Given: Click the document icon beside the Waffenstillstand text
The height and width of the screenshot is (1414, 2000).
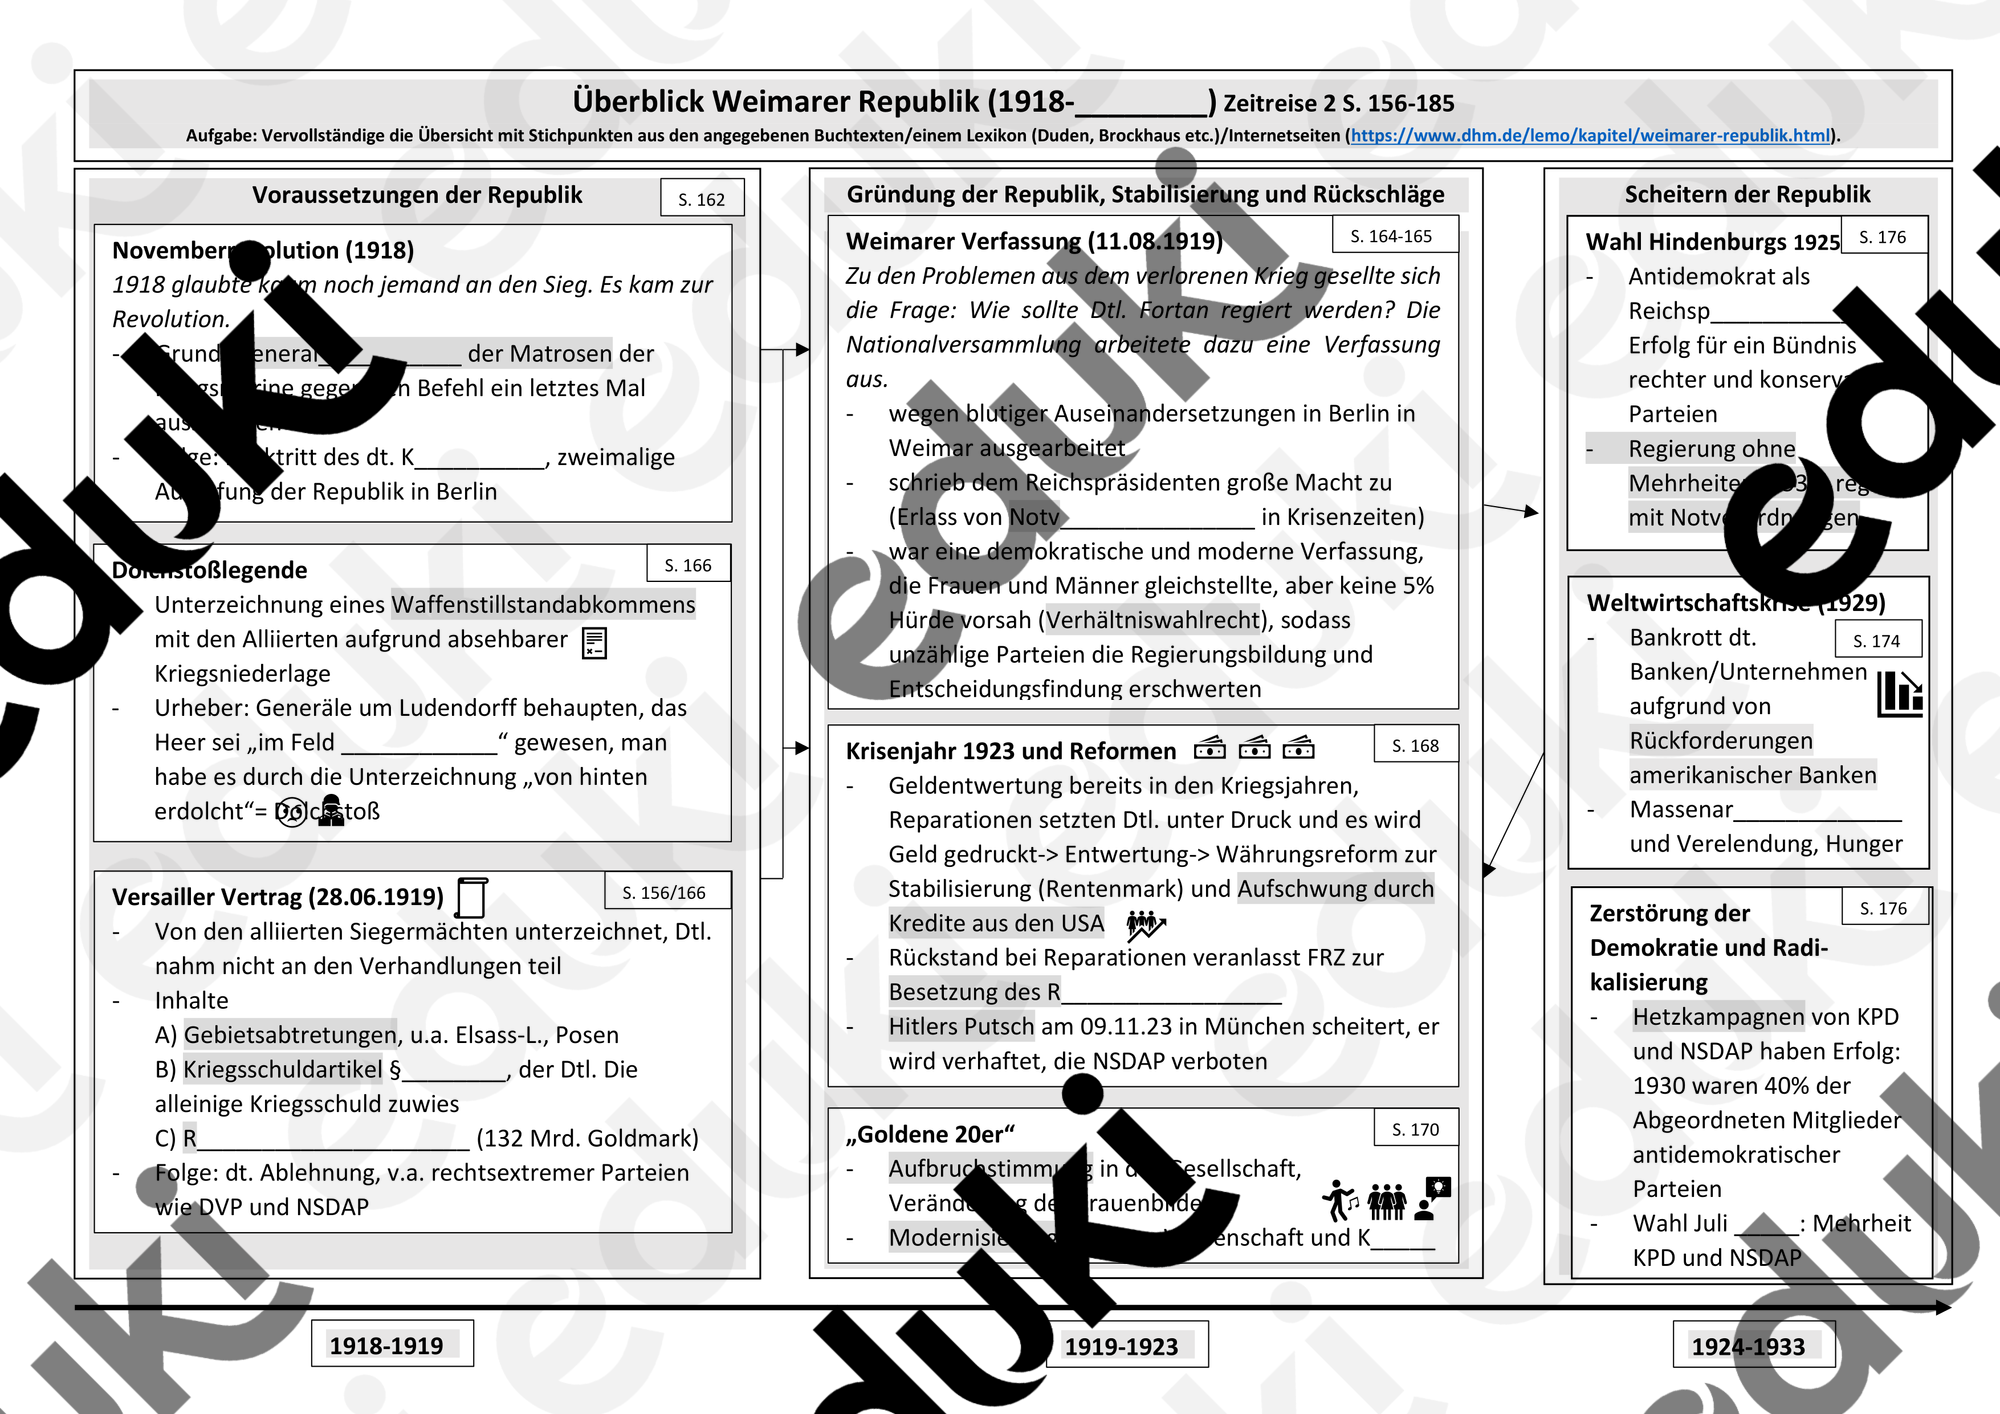Looking at the screenshot, I should point(595,643).
